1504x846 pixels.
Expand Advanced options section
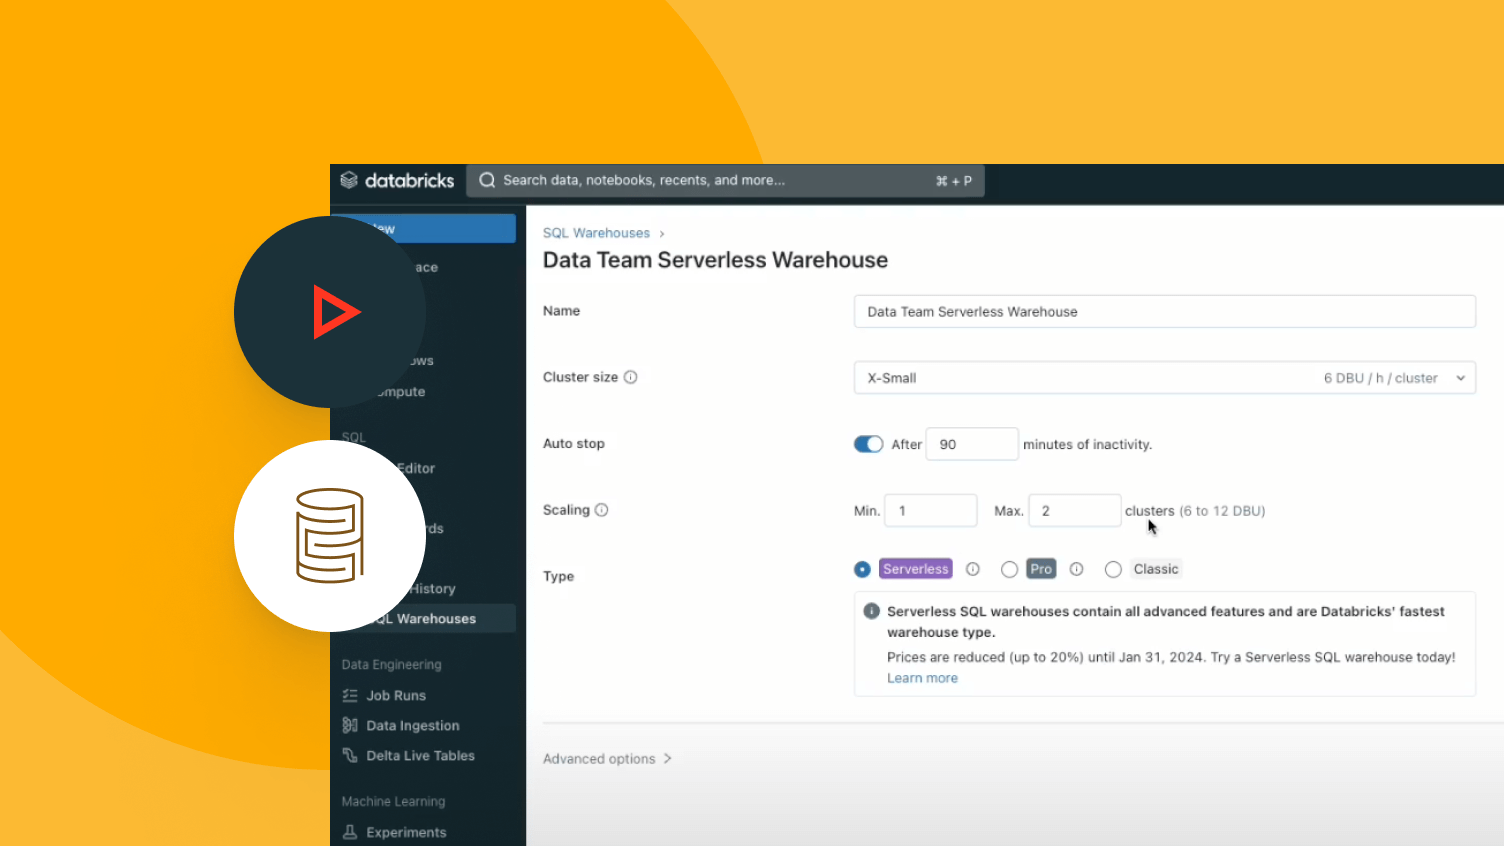pos(607,759)
